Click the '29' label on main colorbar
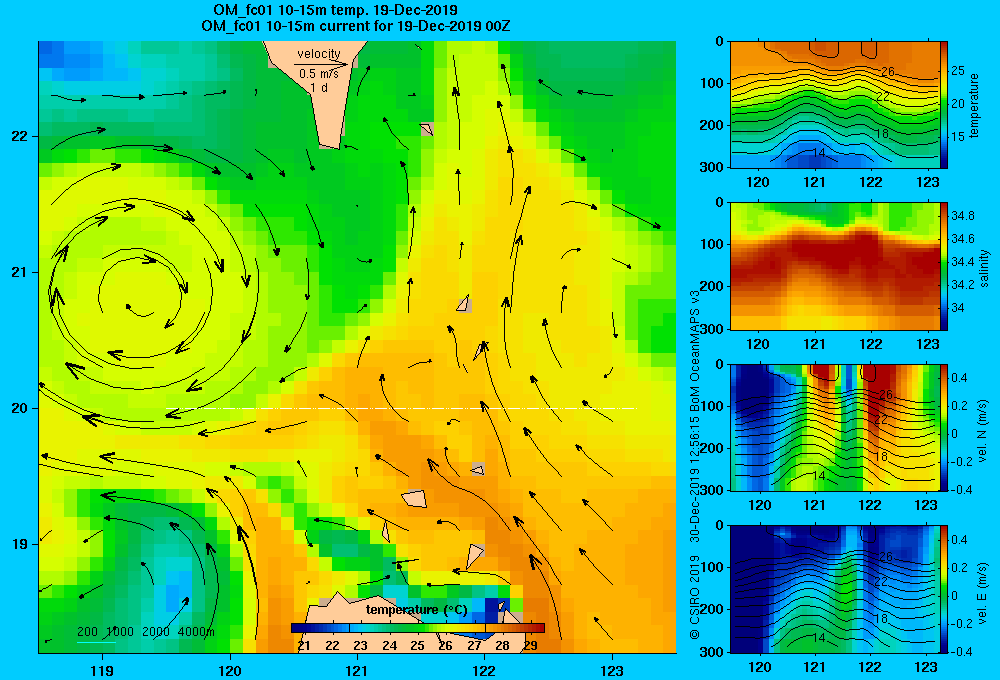 click(x=530, y=645)
